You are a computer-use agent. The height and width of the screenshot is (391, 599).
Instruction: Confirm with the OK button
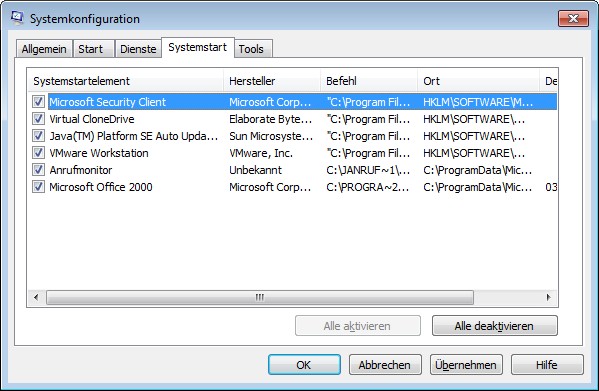pyautogui.click(x=304, y=365)
